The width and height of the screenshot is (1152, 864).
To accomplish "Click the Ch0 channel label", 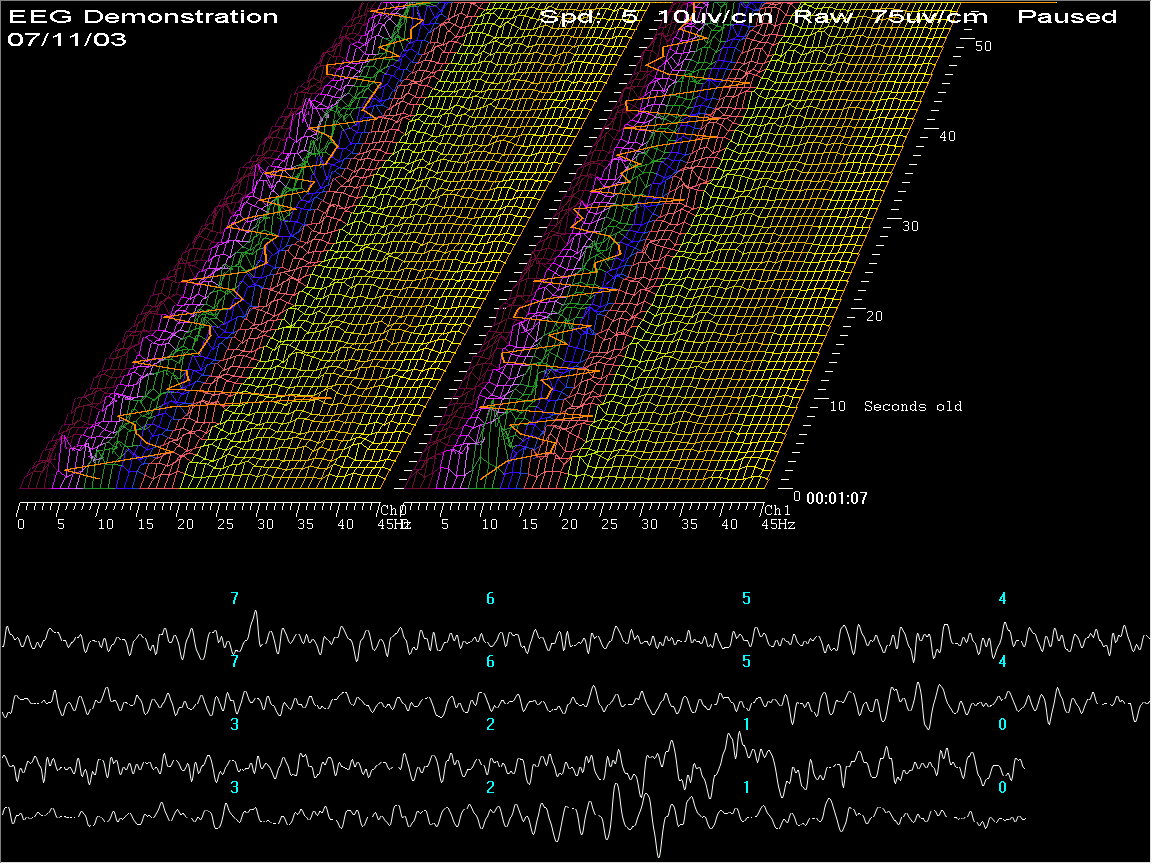I will tap(388, 510).
